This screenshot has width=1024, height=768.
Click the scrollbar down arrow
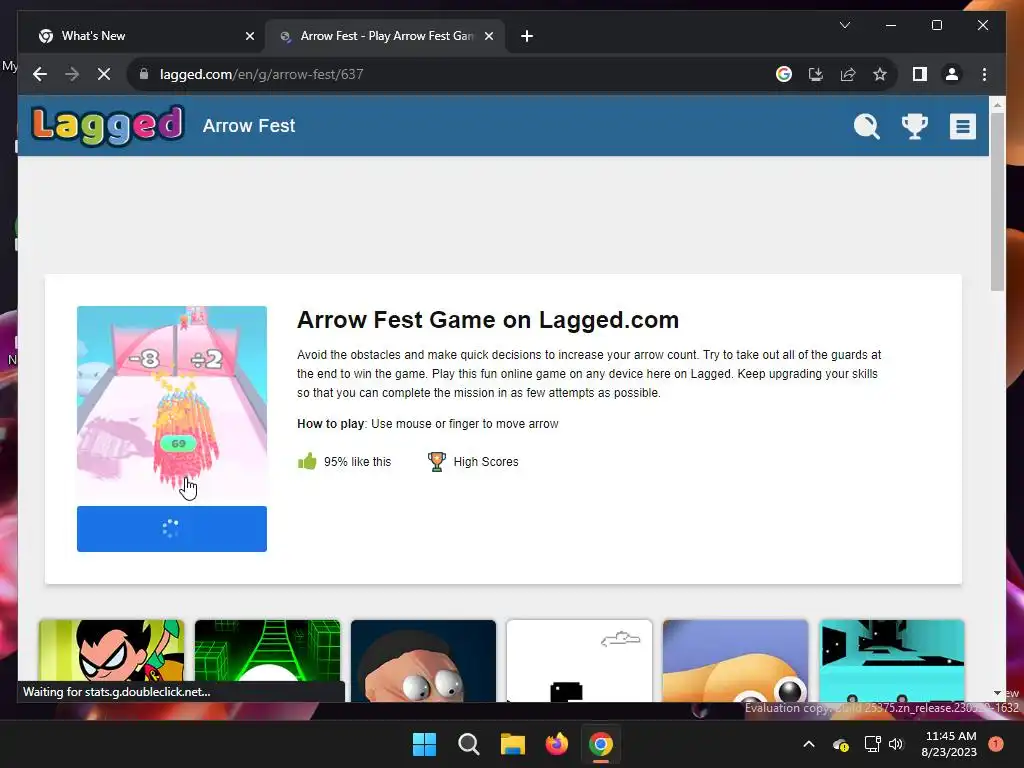pyautogui.click(x=997, y=693)
